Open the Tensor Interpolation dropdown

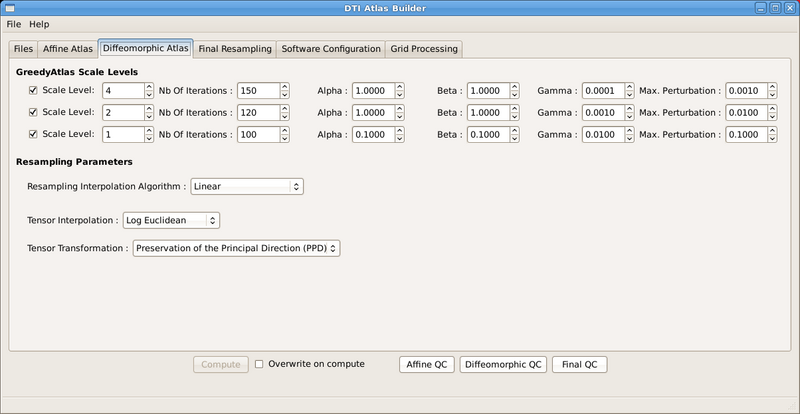point(171,221)
